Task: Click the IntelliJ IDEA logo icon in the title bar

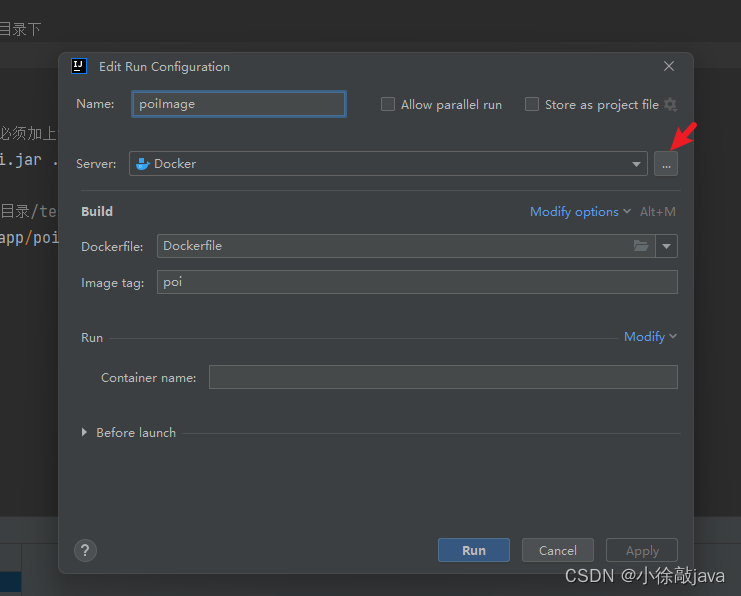Action: [79, 66]
